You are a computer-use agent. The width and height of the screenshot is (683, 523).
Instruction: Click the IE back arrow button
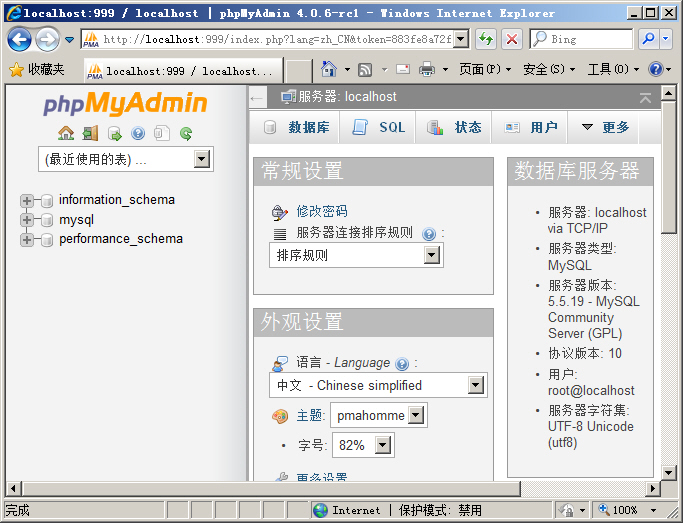pos(19,40)
